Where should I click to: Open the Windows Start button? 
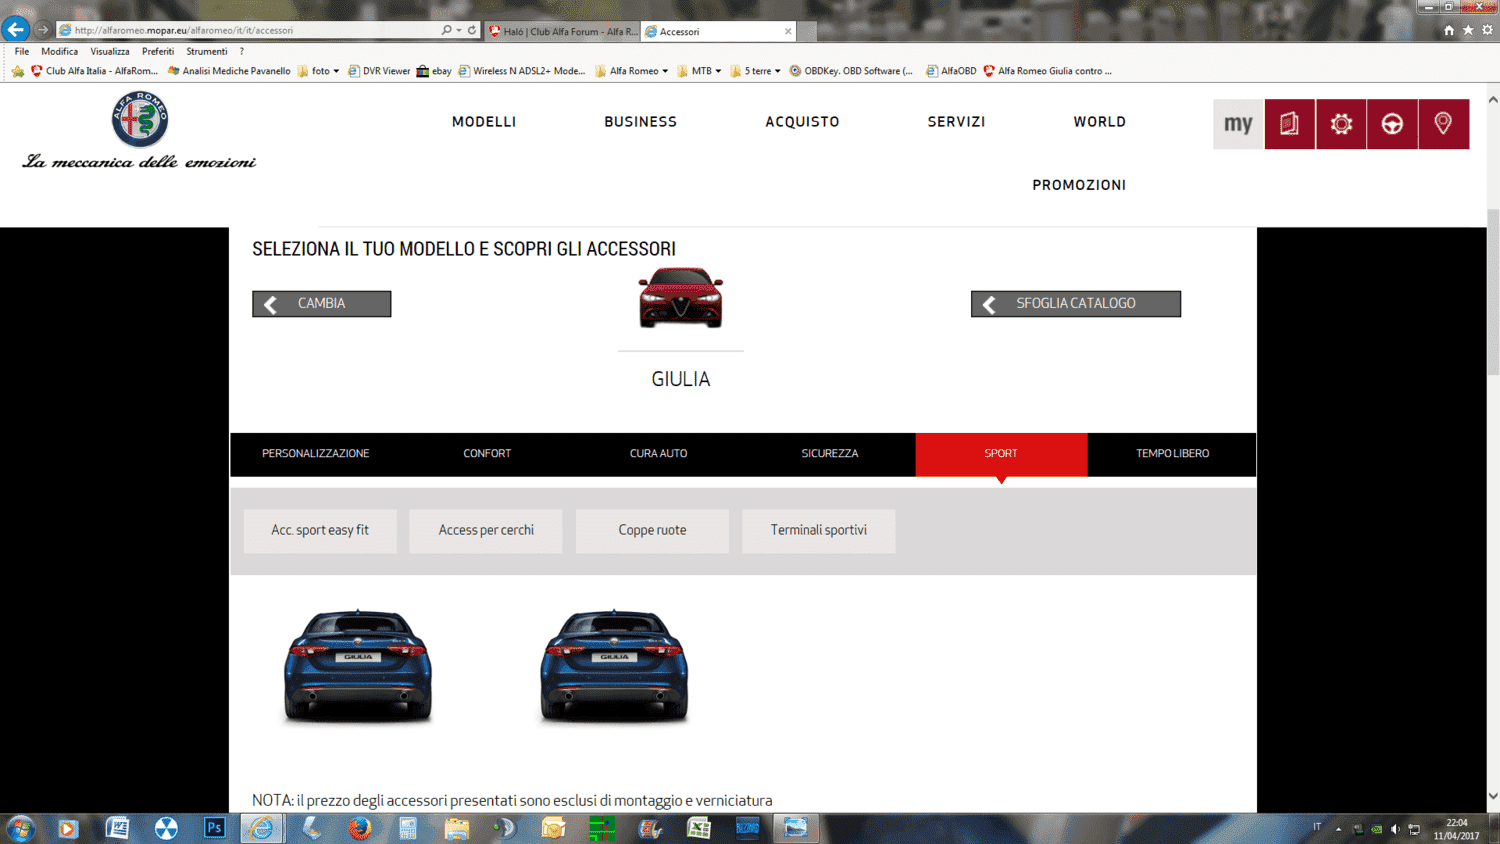point(20,828)
